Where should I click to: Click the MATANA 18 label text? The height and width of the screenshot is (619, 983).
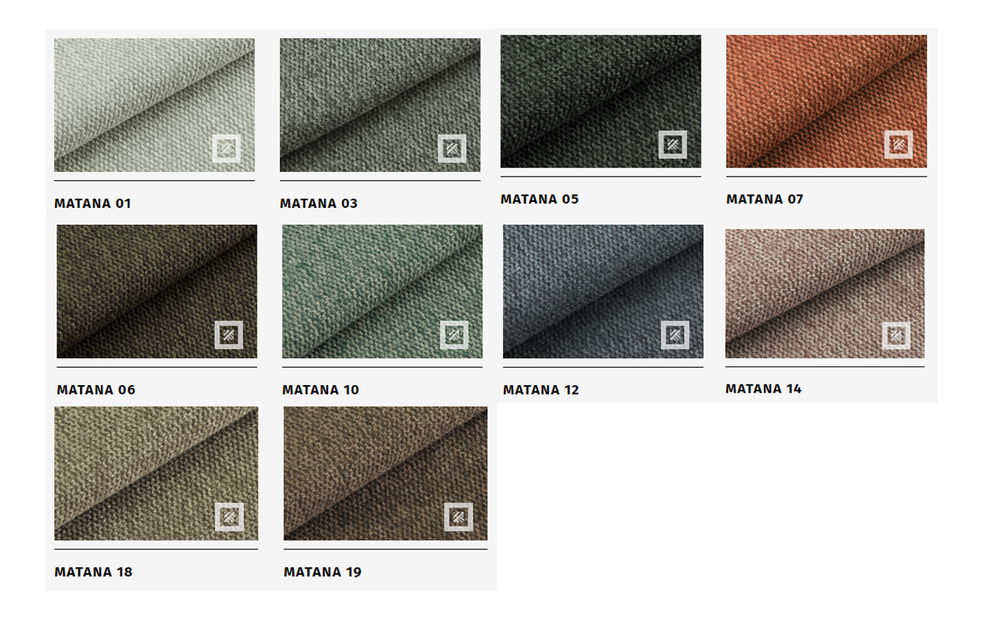click(93, 572)
